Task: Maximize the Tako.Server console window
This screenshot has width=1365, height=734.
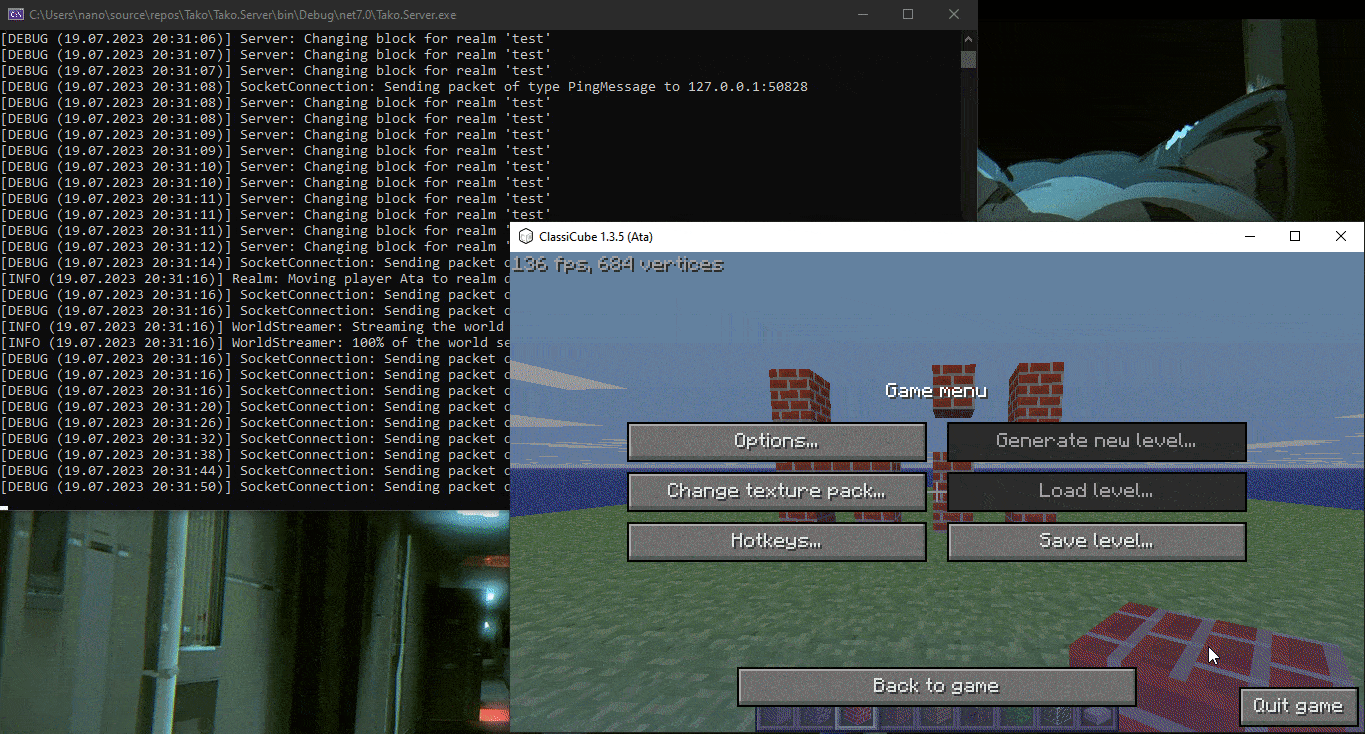Action: tap(908, 14)
